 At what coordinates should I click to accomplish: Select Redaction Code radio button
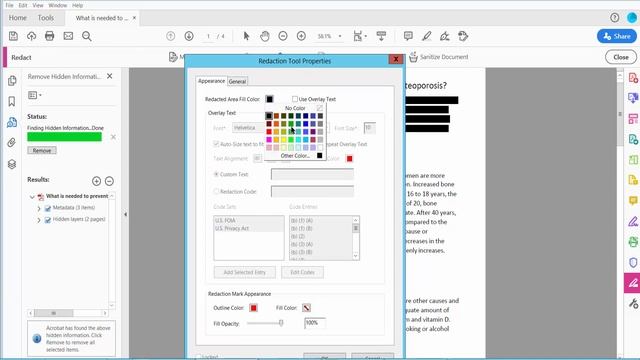click(x=216, y=191)
